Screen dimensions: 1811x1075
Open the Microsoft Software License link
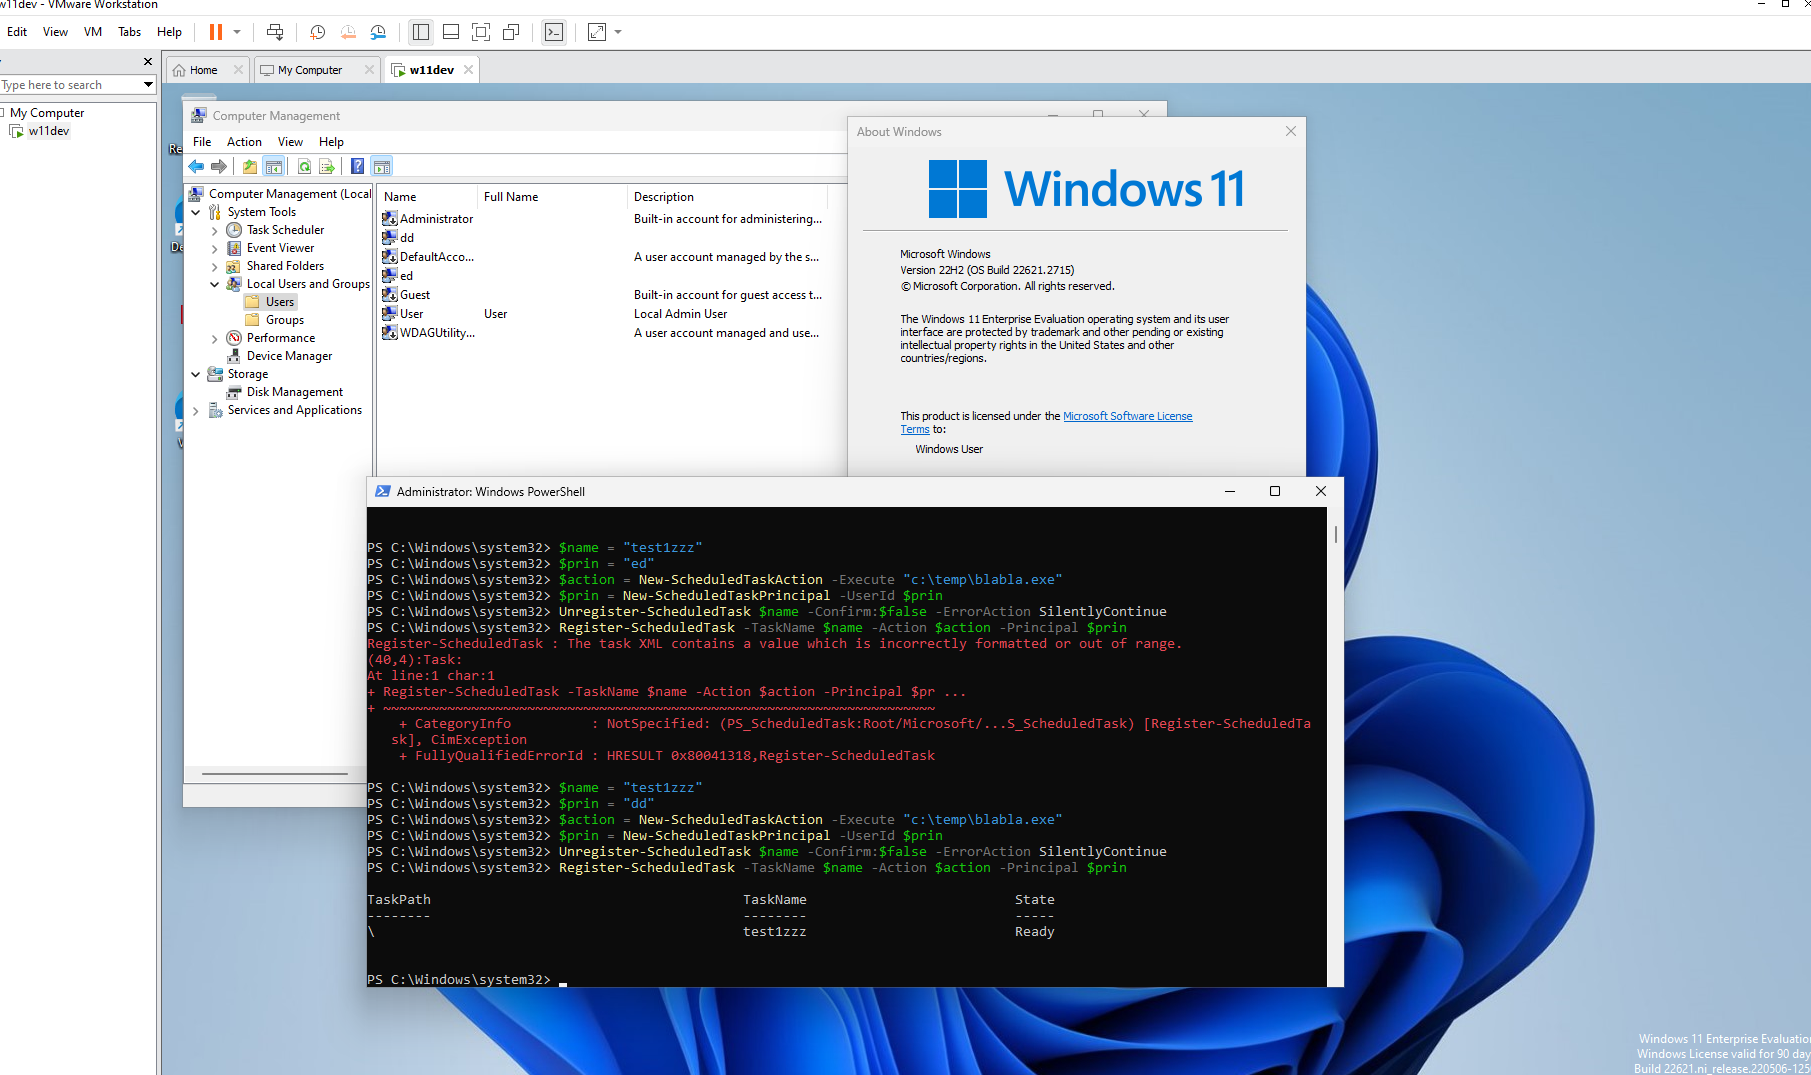coord(1127,416)
